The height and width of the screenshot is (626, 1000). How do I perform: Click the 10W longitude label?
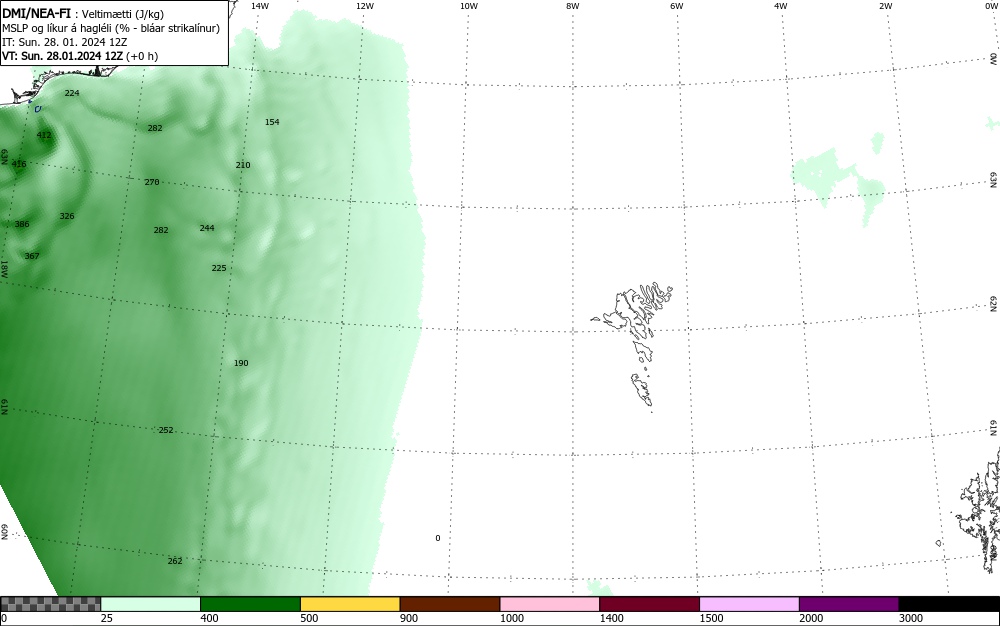[x=469, y=6]
